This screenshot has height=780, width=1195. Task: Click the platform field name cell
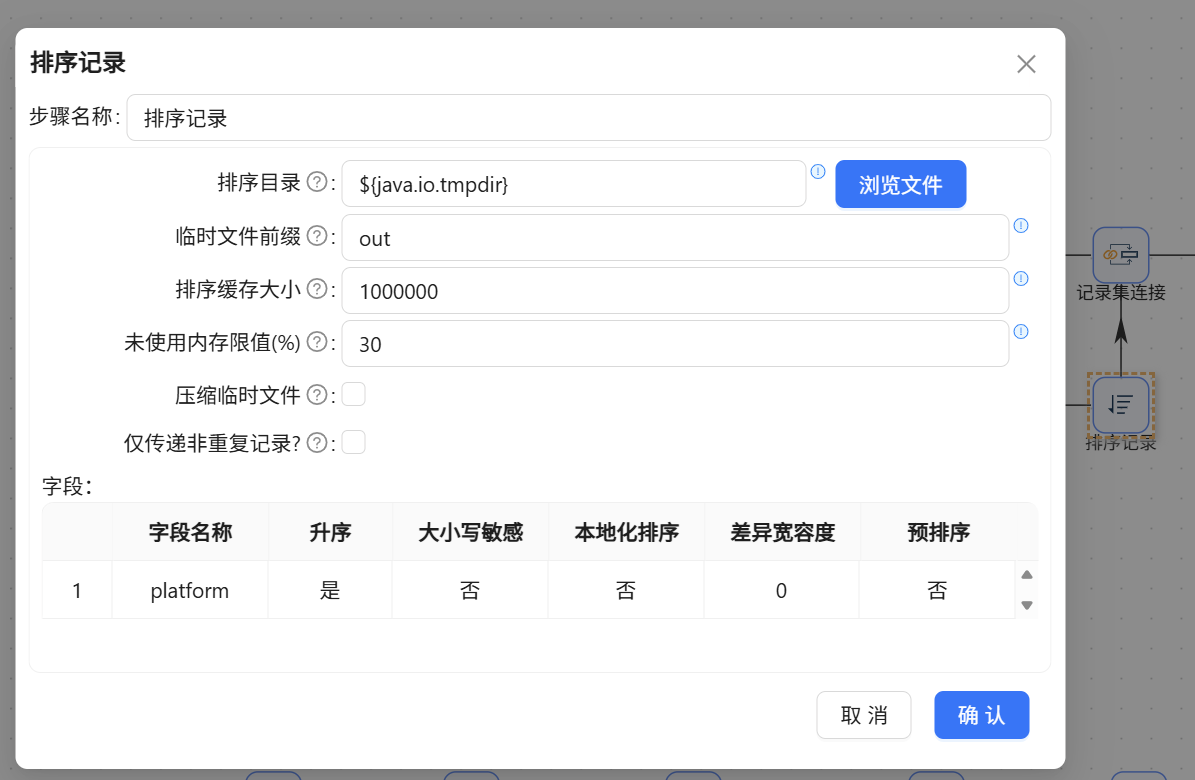click(x=190, y=590)
